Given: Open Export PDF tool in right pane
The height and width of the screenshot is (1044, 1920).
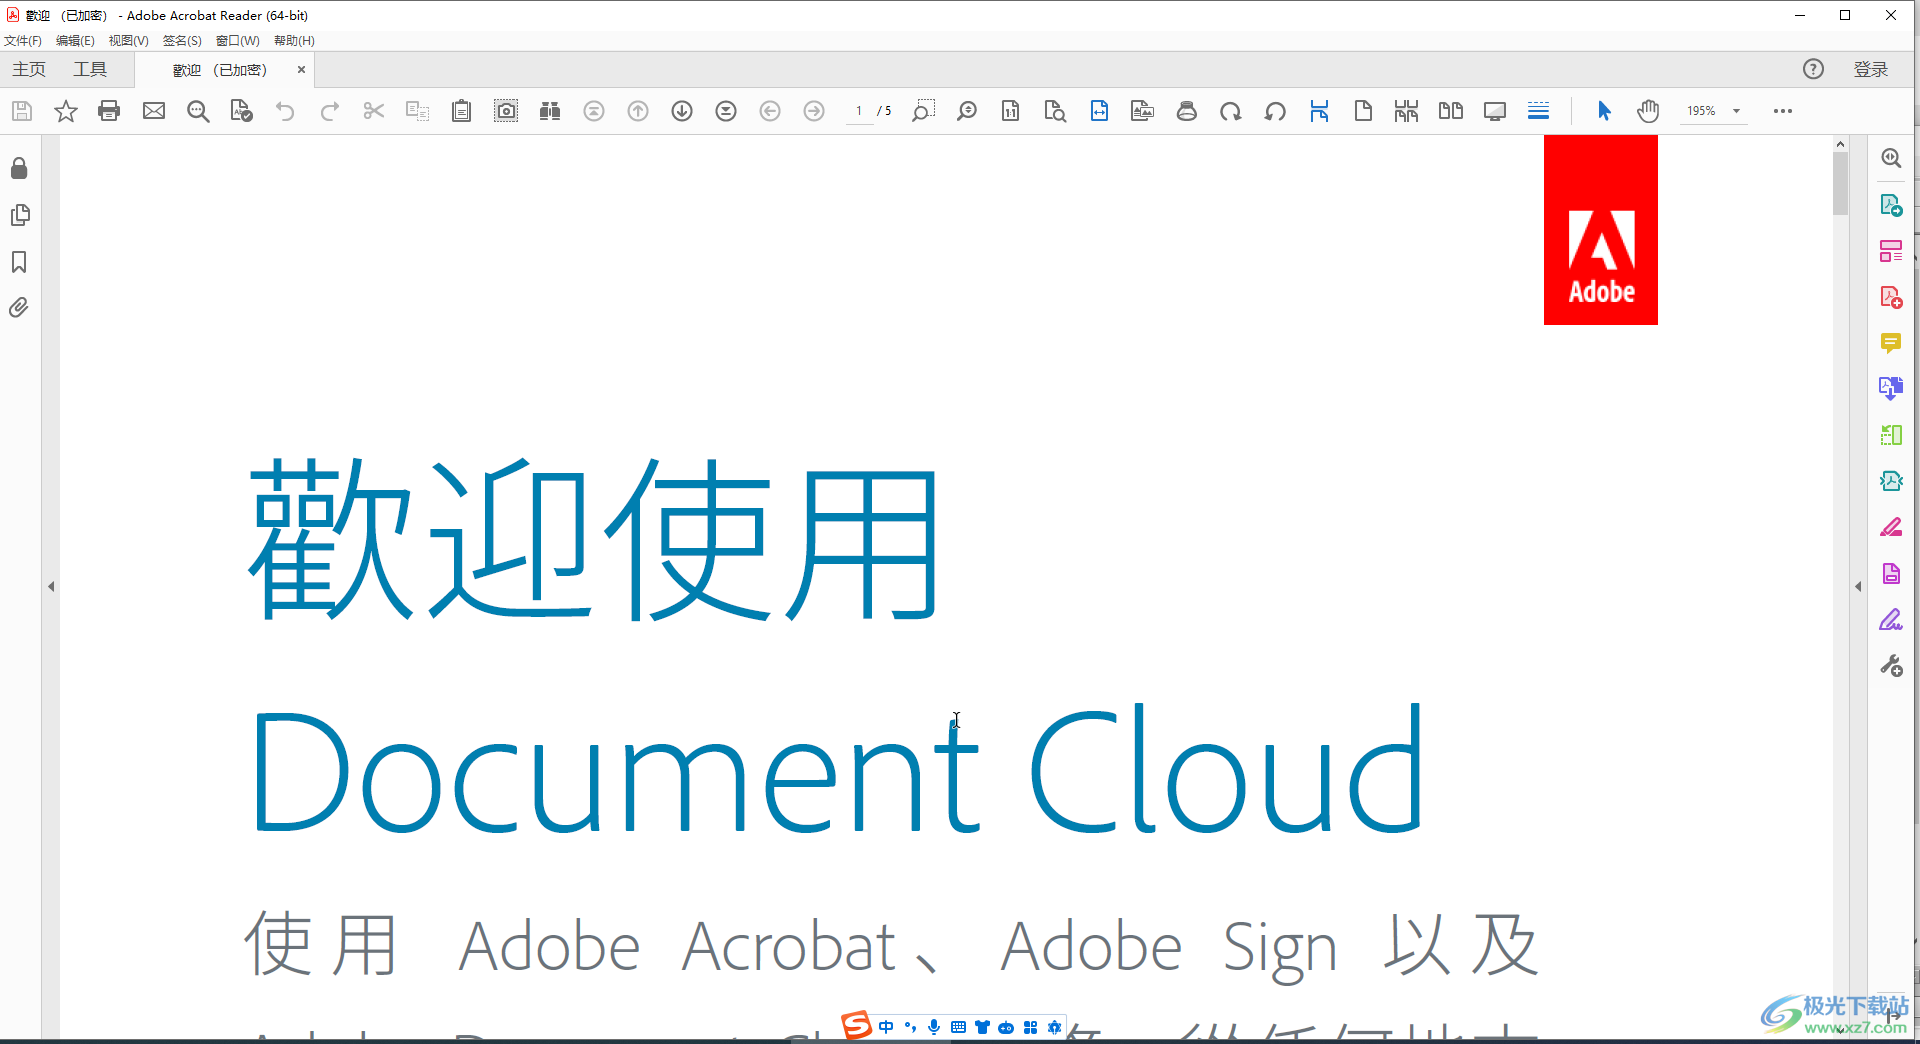Looking at the screenshot, I should pos(1891,205).
